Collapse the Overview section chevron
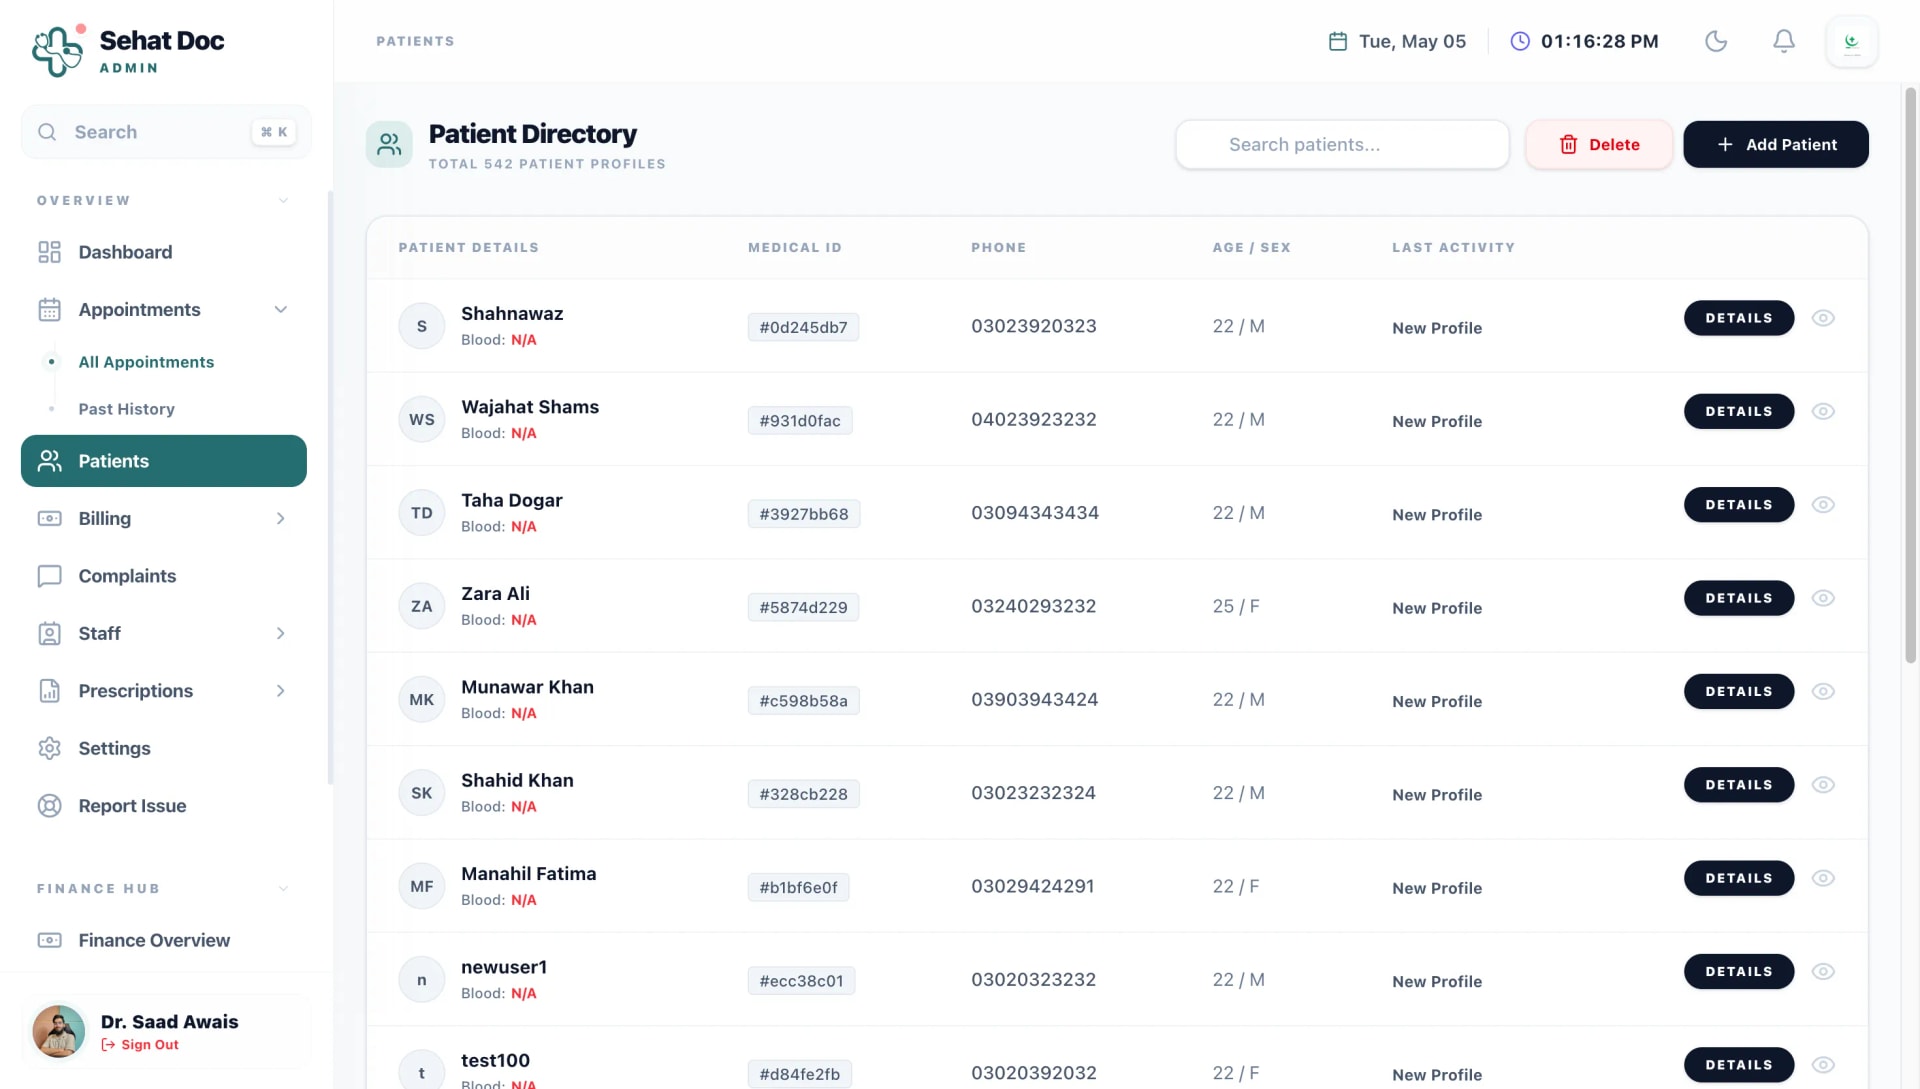 coord(283,201)
